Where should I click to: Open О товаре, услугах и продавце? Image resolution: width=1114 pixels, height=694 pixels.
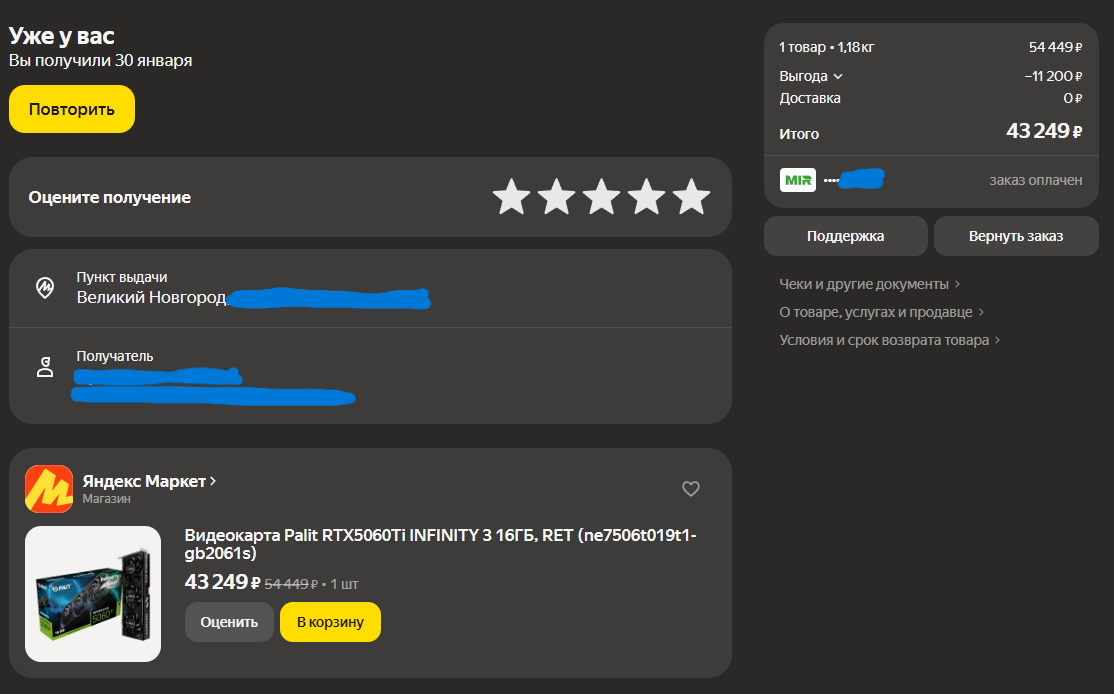881,312
